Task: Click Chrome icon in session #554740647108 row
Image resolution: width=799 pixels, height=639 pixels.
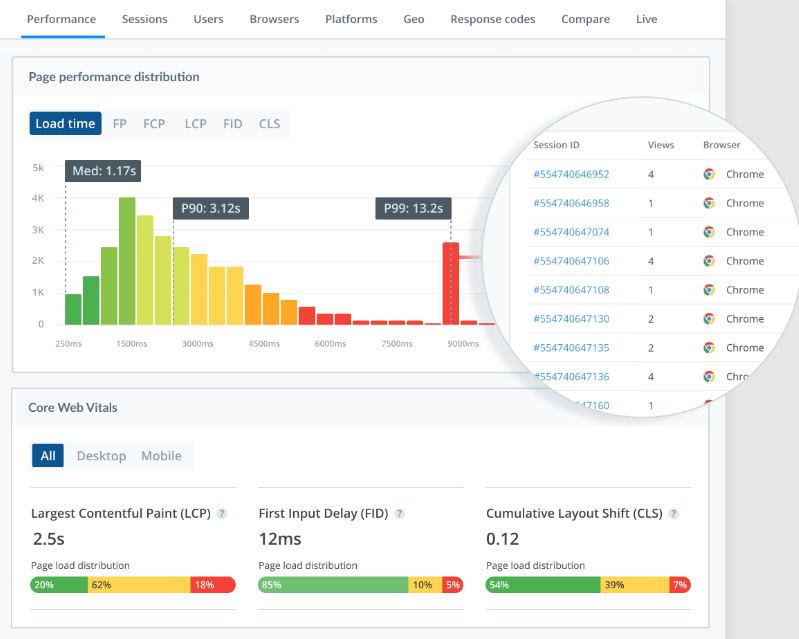Action: (x=709, y=290)
